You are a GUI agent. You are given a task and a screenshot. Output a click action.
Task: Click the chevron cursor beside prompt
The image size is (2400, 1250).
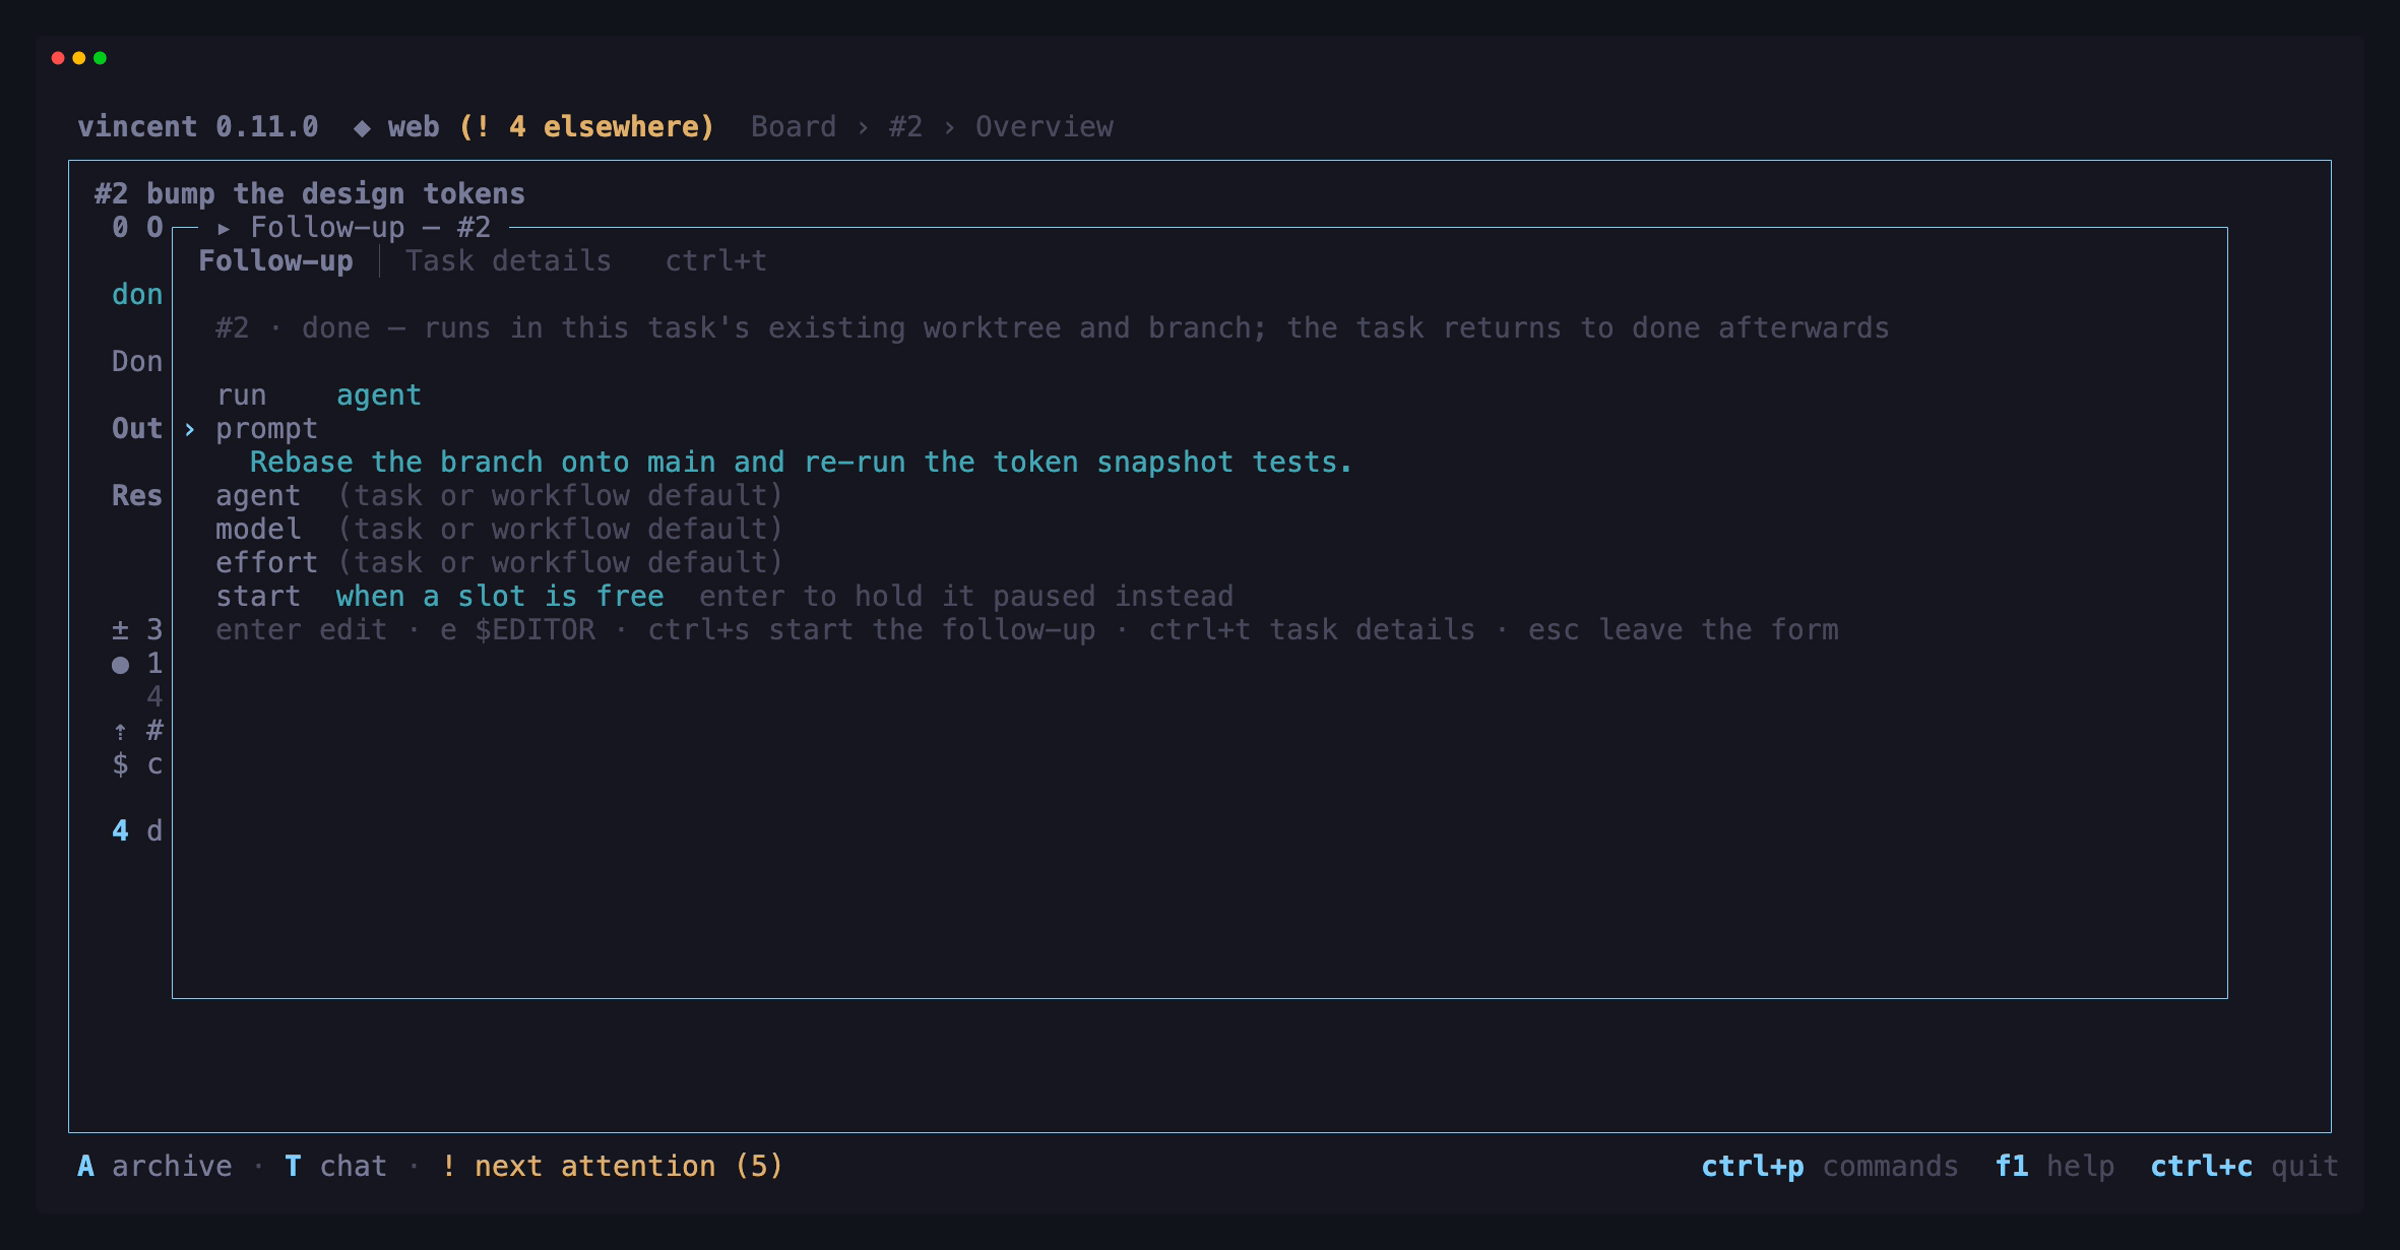[189, 430]
